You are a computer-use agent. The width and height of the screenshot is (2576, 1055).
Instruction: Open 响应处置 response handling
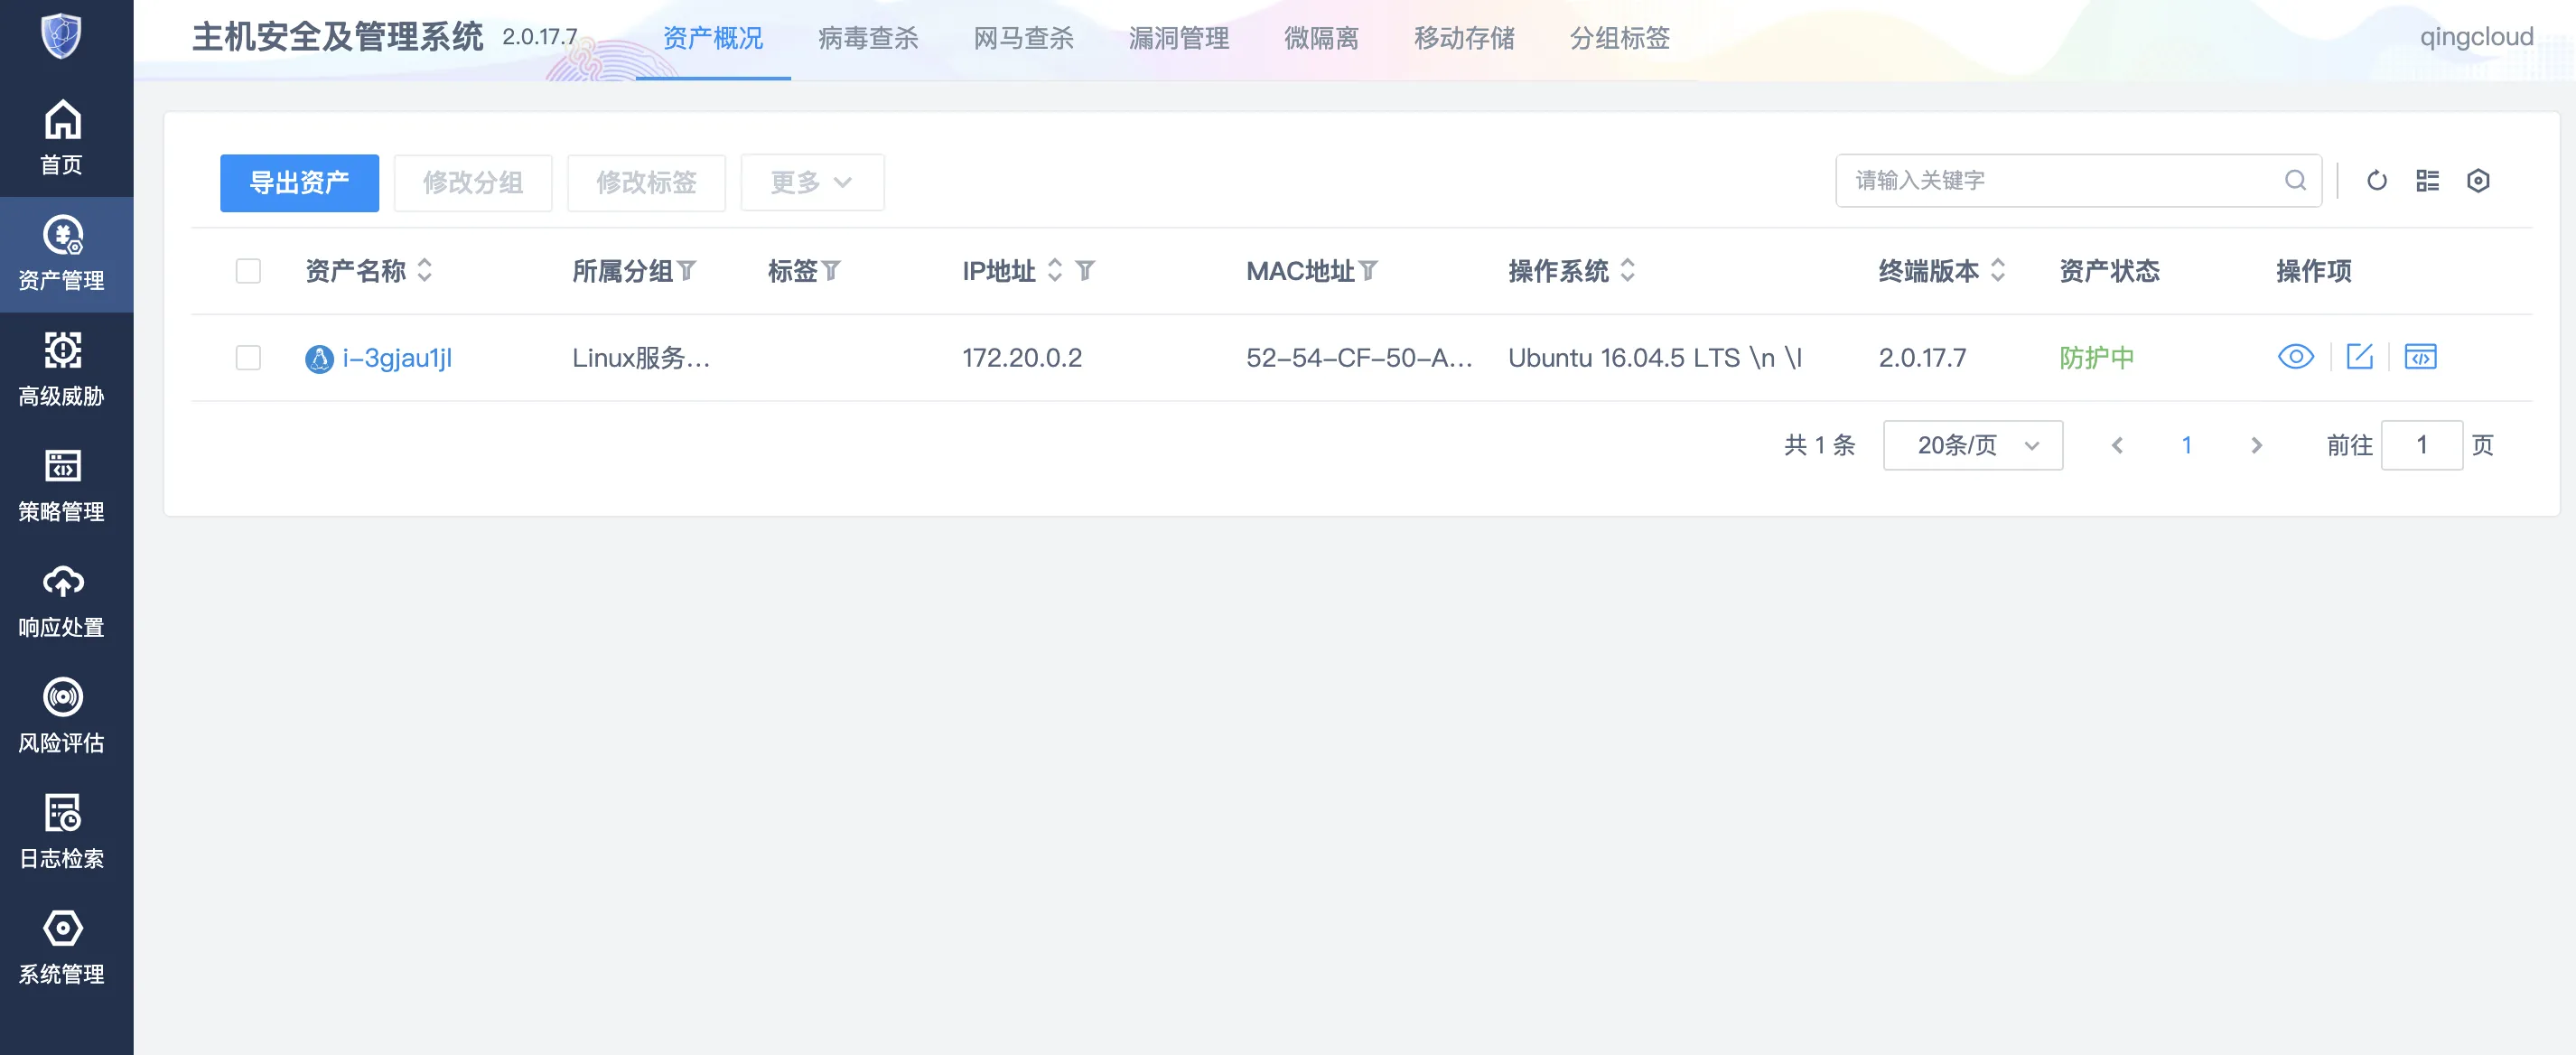[62, 600]
